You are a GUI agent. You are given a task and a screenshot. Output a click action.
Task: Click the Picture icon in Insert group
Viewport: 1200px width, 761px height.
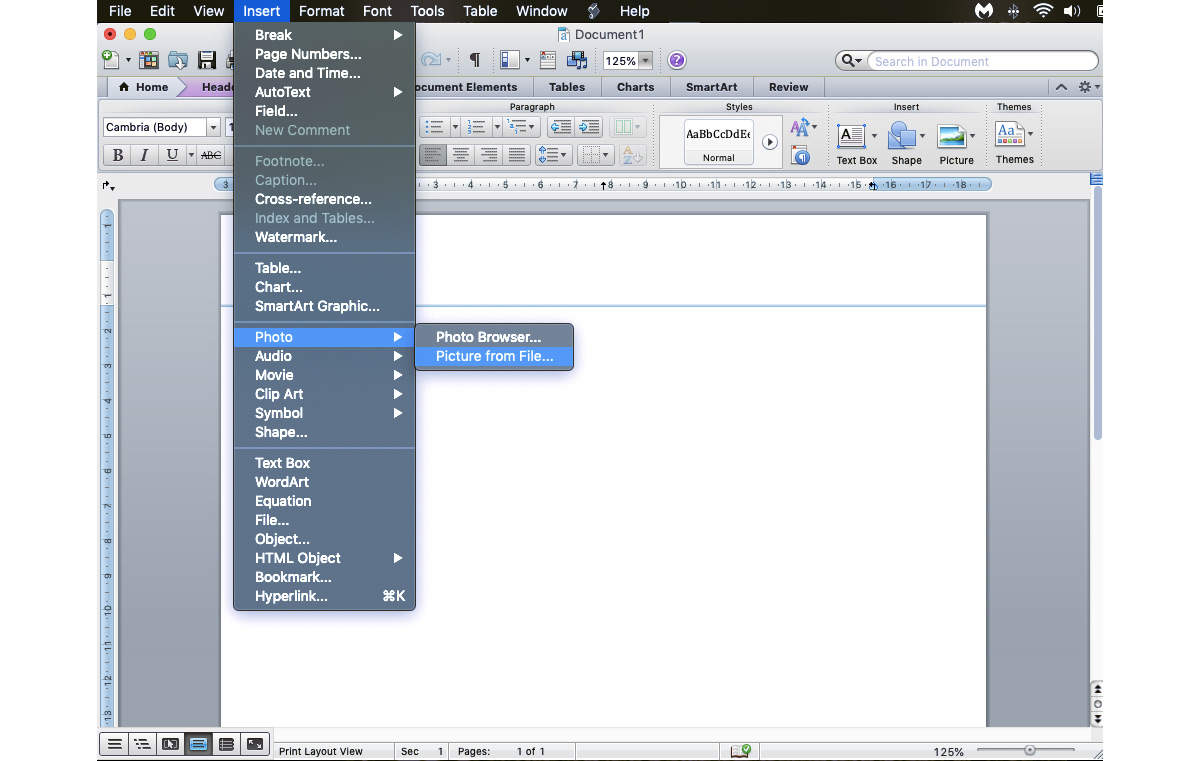pyautogui.click(x=955, y=144)
